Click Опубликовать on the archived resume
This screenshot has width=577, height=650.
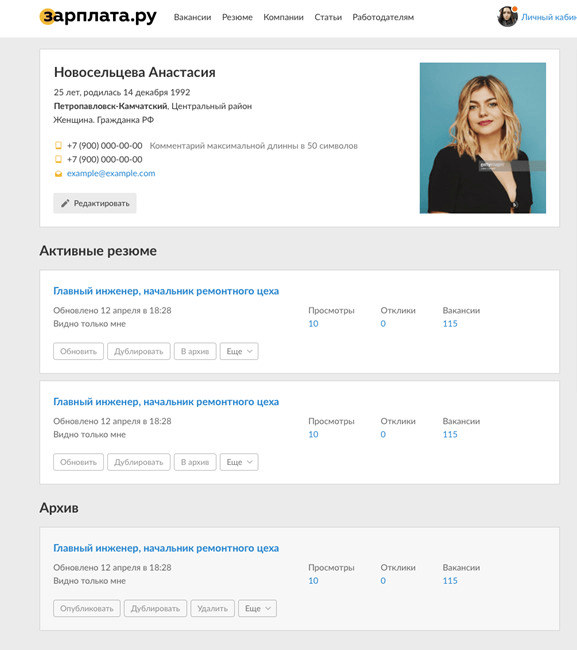tap(87, 608)
